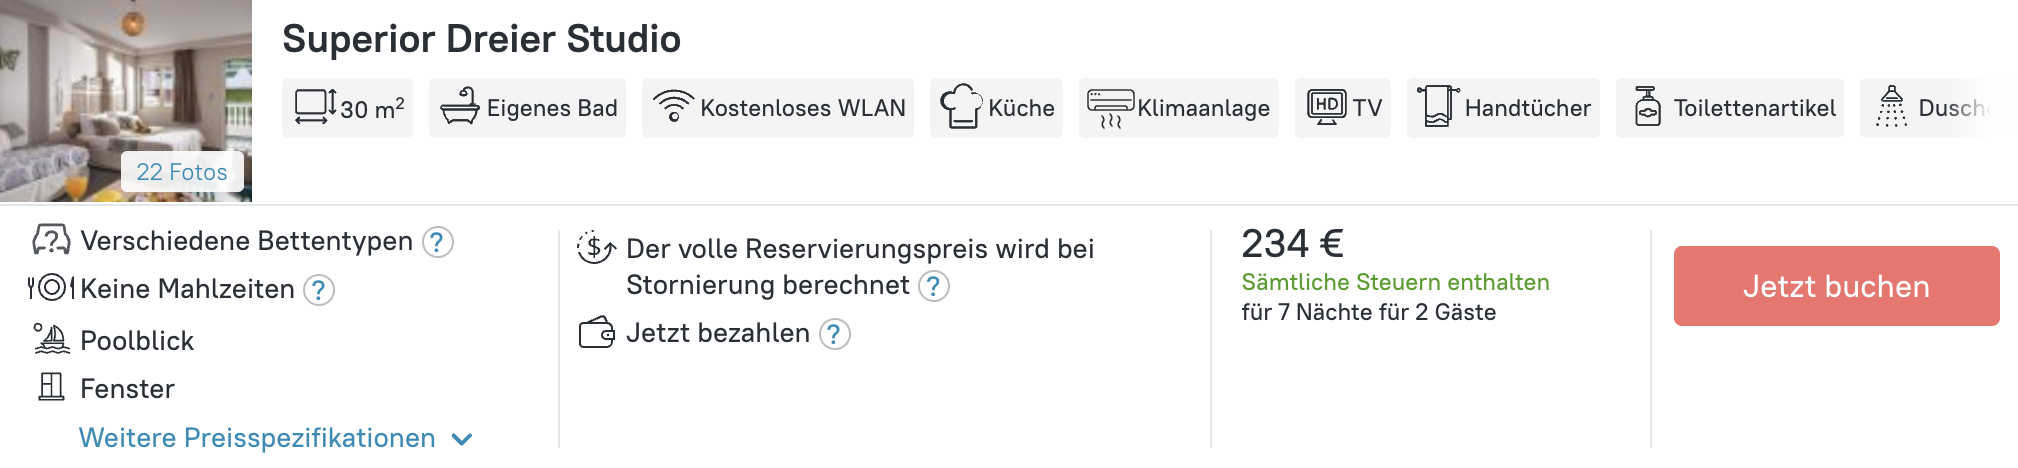Open the Superior Dreier Studio room photo
This screenshot has height=468, width=2018.
click(126, 101)
